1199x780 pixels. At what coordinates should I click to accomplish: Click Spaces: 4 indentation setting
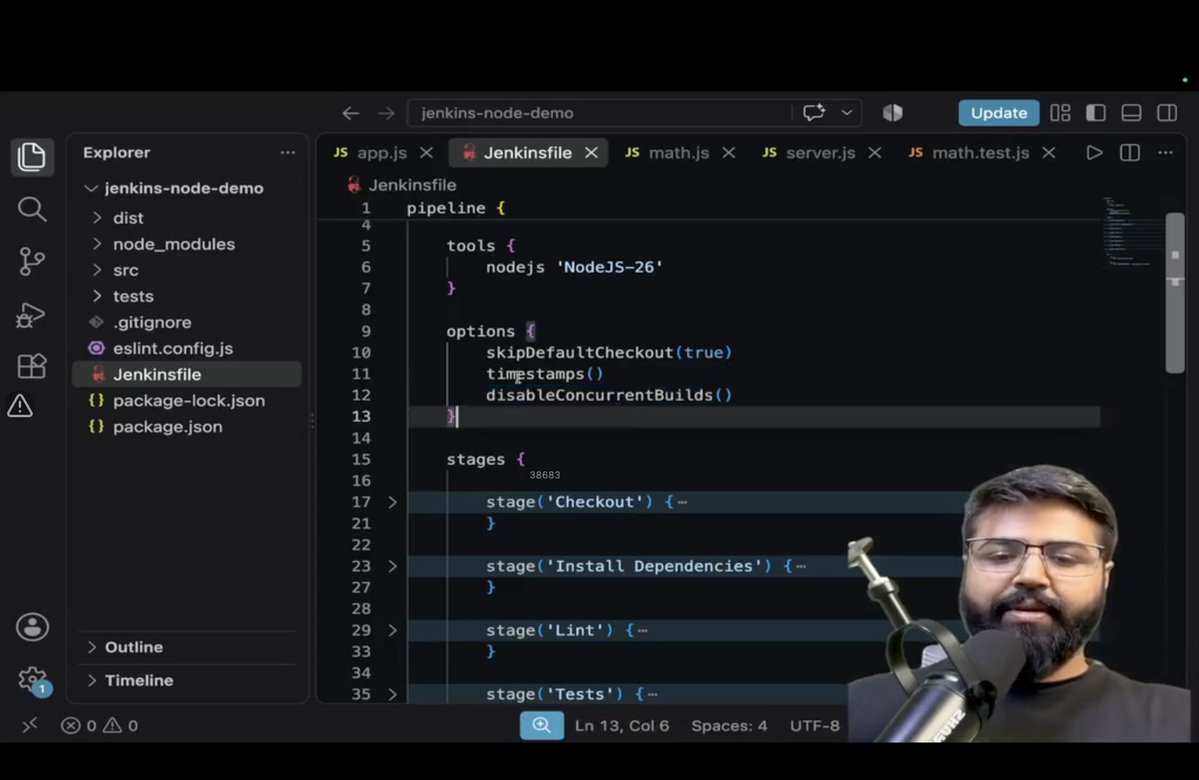tap(729, 726)
